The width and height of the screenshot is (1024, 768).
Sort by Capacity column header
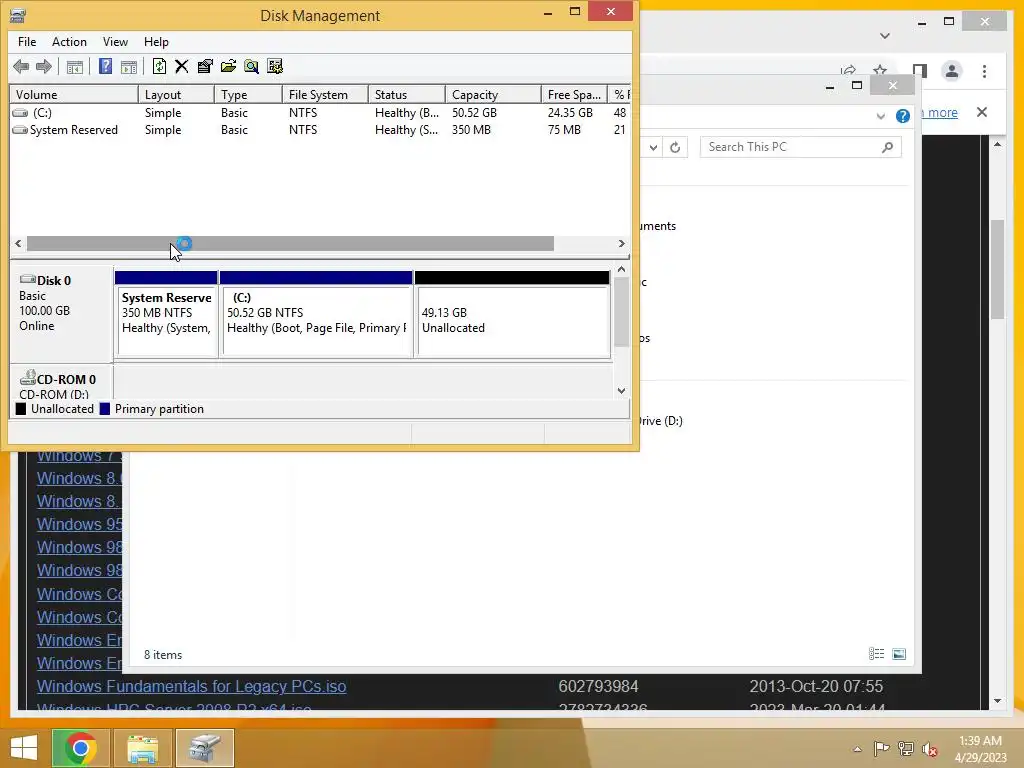pyautogui.click(x=493, y=95)
